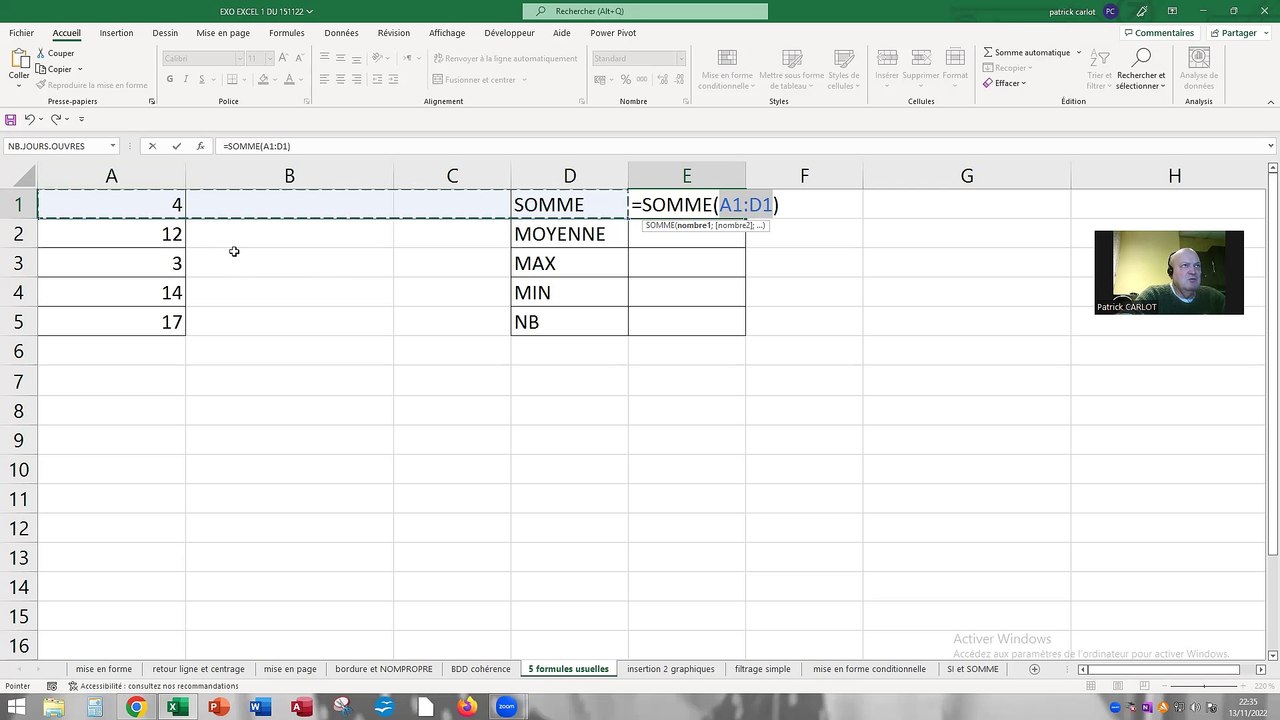Click the Chrome icon in the taskbar

(x=136, y=707)
